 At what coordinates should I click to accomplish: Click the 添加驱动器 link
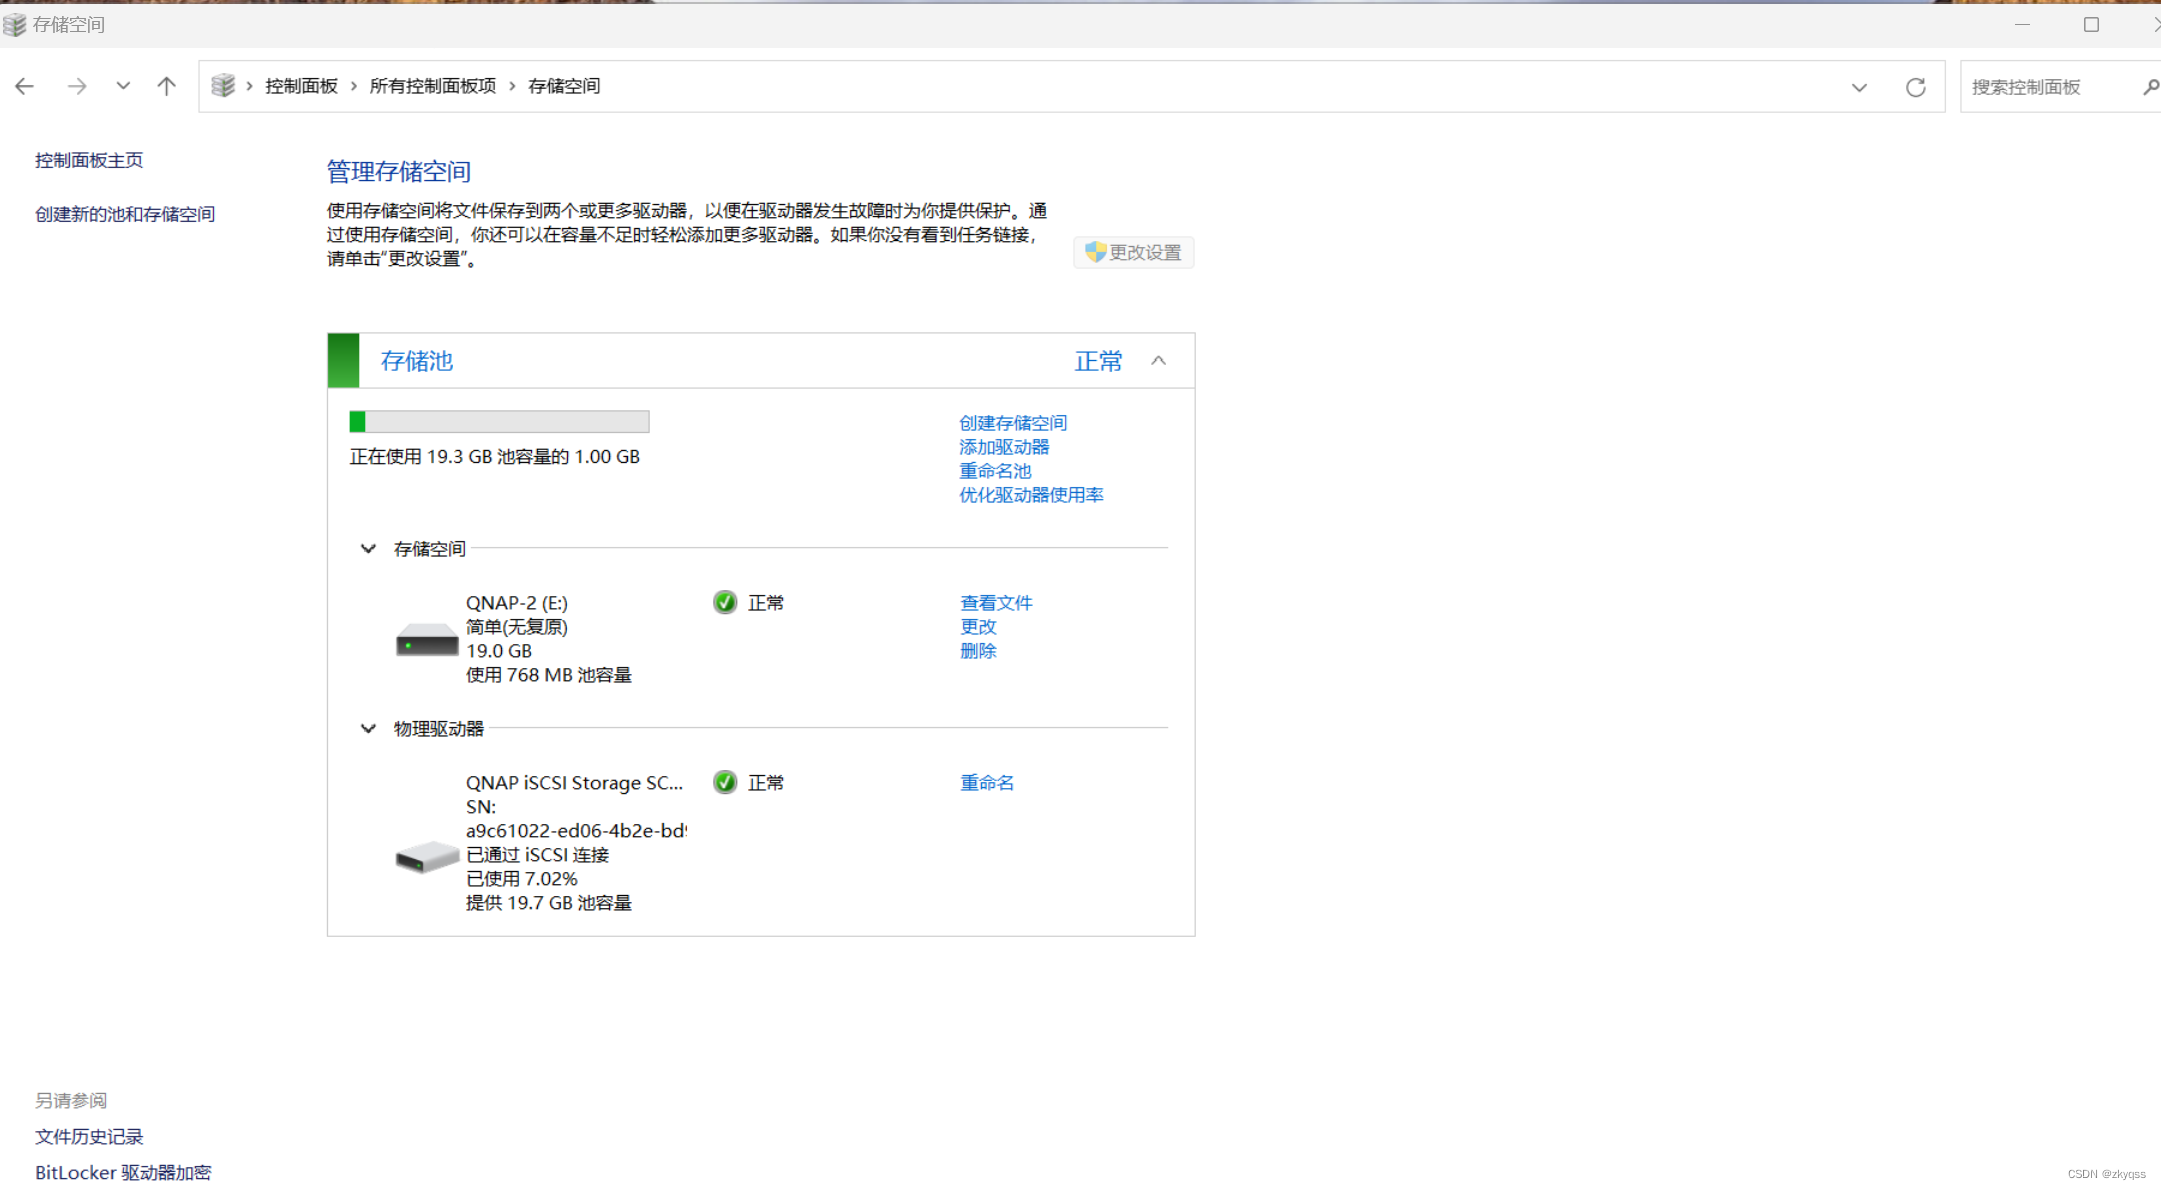point(1003,447)
